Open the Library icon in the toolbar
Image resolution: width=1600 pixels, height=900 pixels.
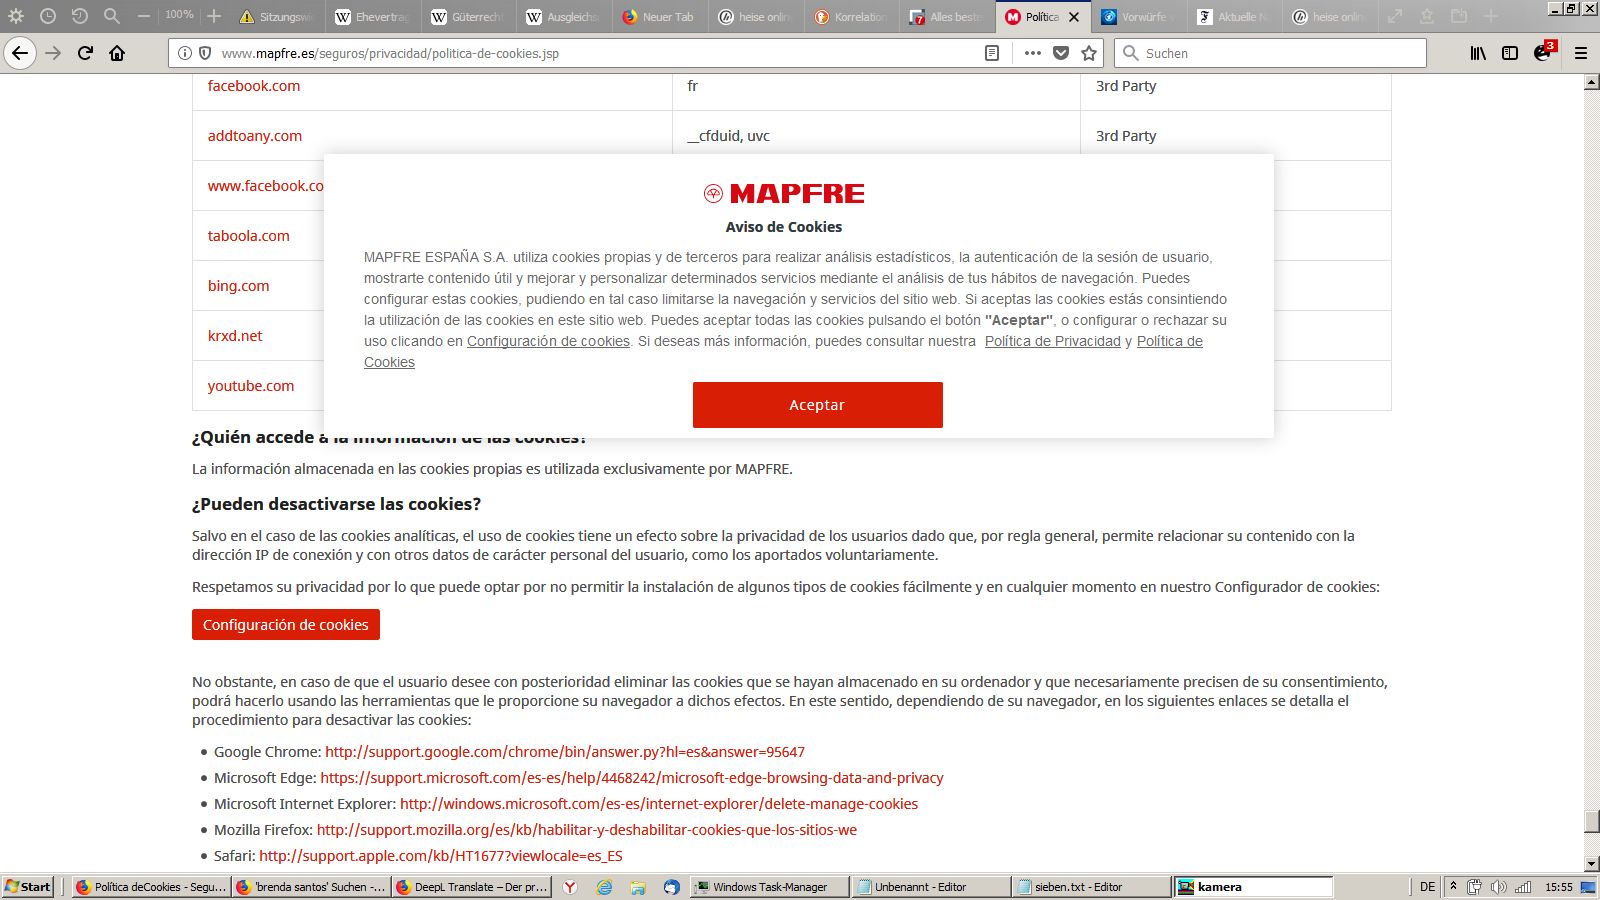1477,53
